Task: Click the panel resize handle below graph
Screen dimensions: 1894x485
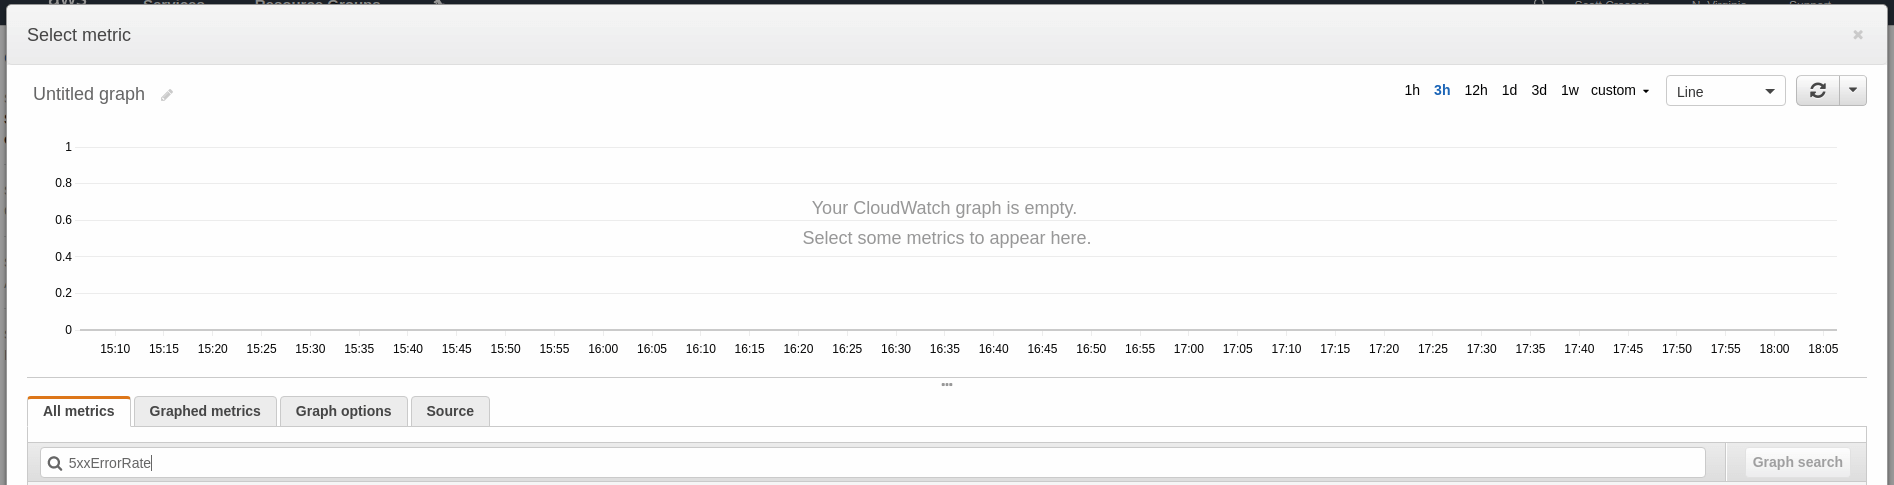Action: pos(947,385)
